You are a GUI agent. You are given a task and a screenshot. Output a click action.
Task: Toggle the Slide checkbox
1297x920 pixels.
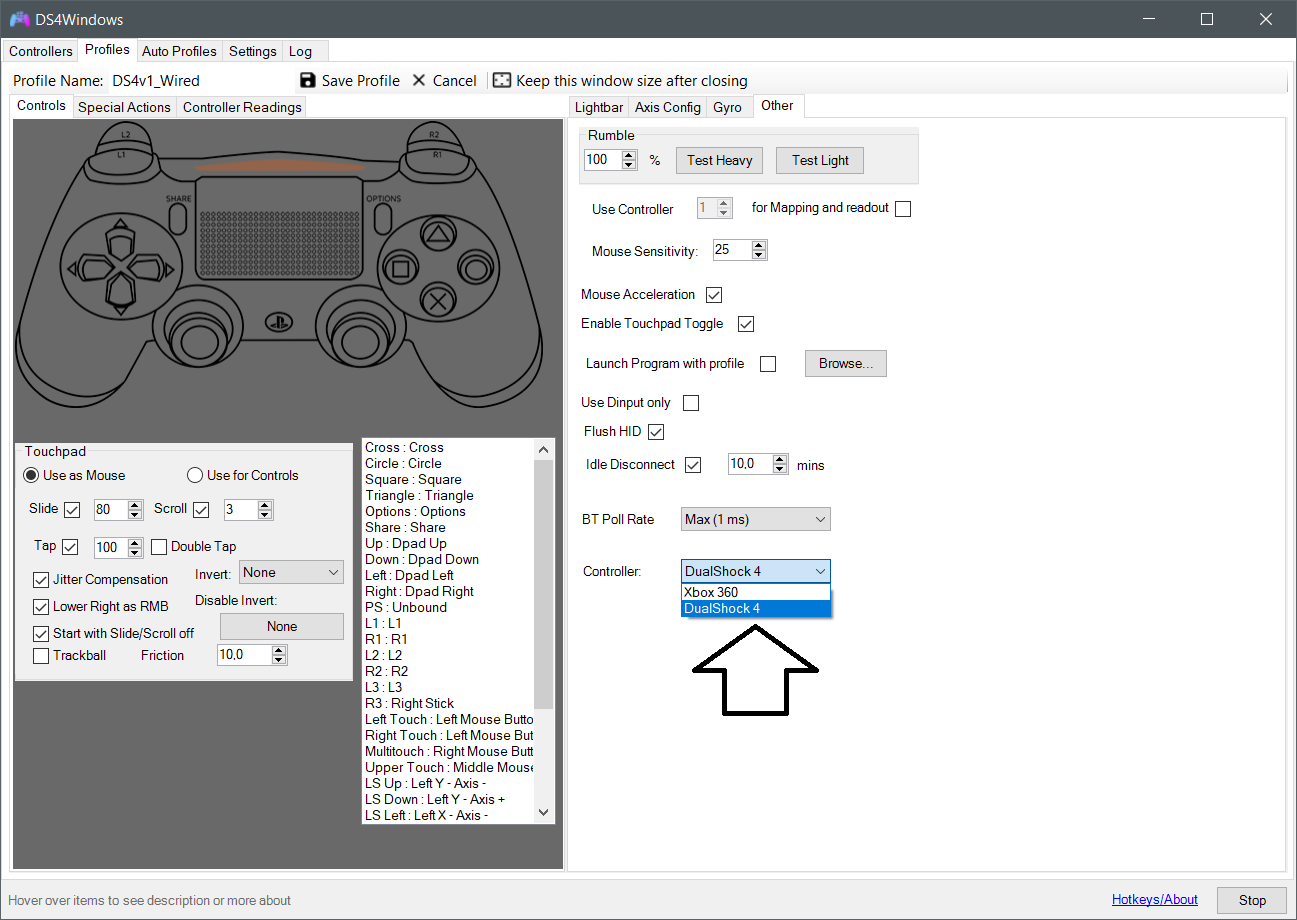click(x=72, y=510)
